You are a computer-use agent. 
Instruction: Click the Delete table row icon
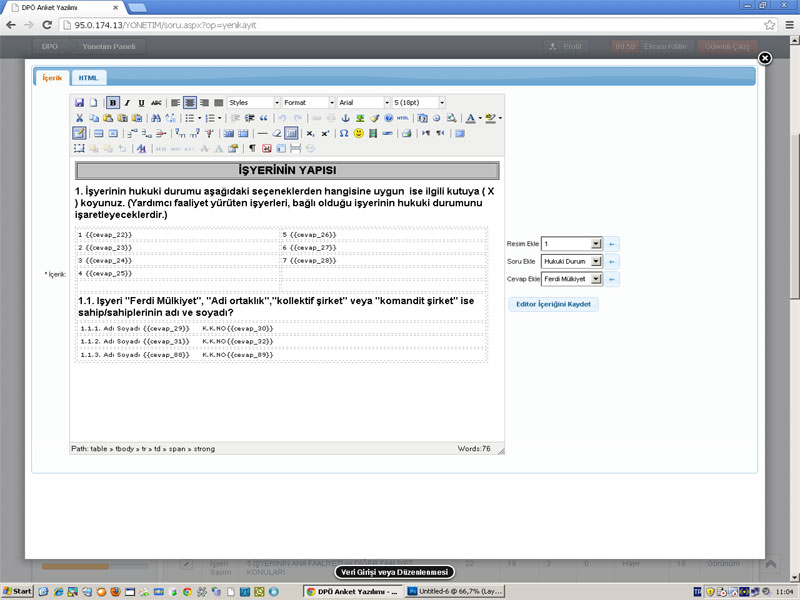click(161, 133)
